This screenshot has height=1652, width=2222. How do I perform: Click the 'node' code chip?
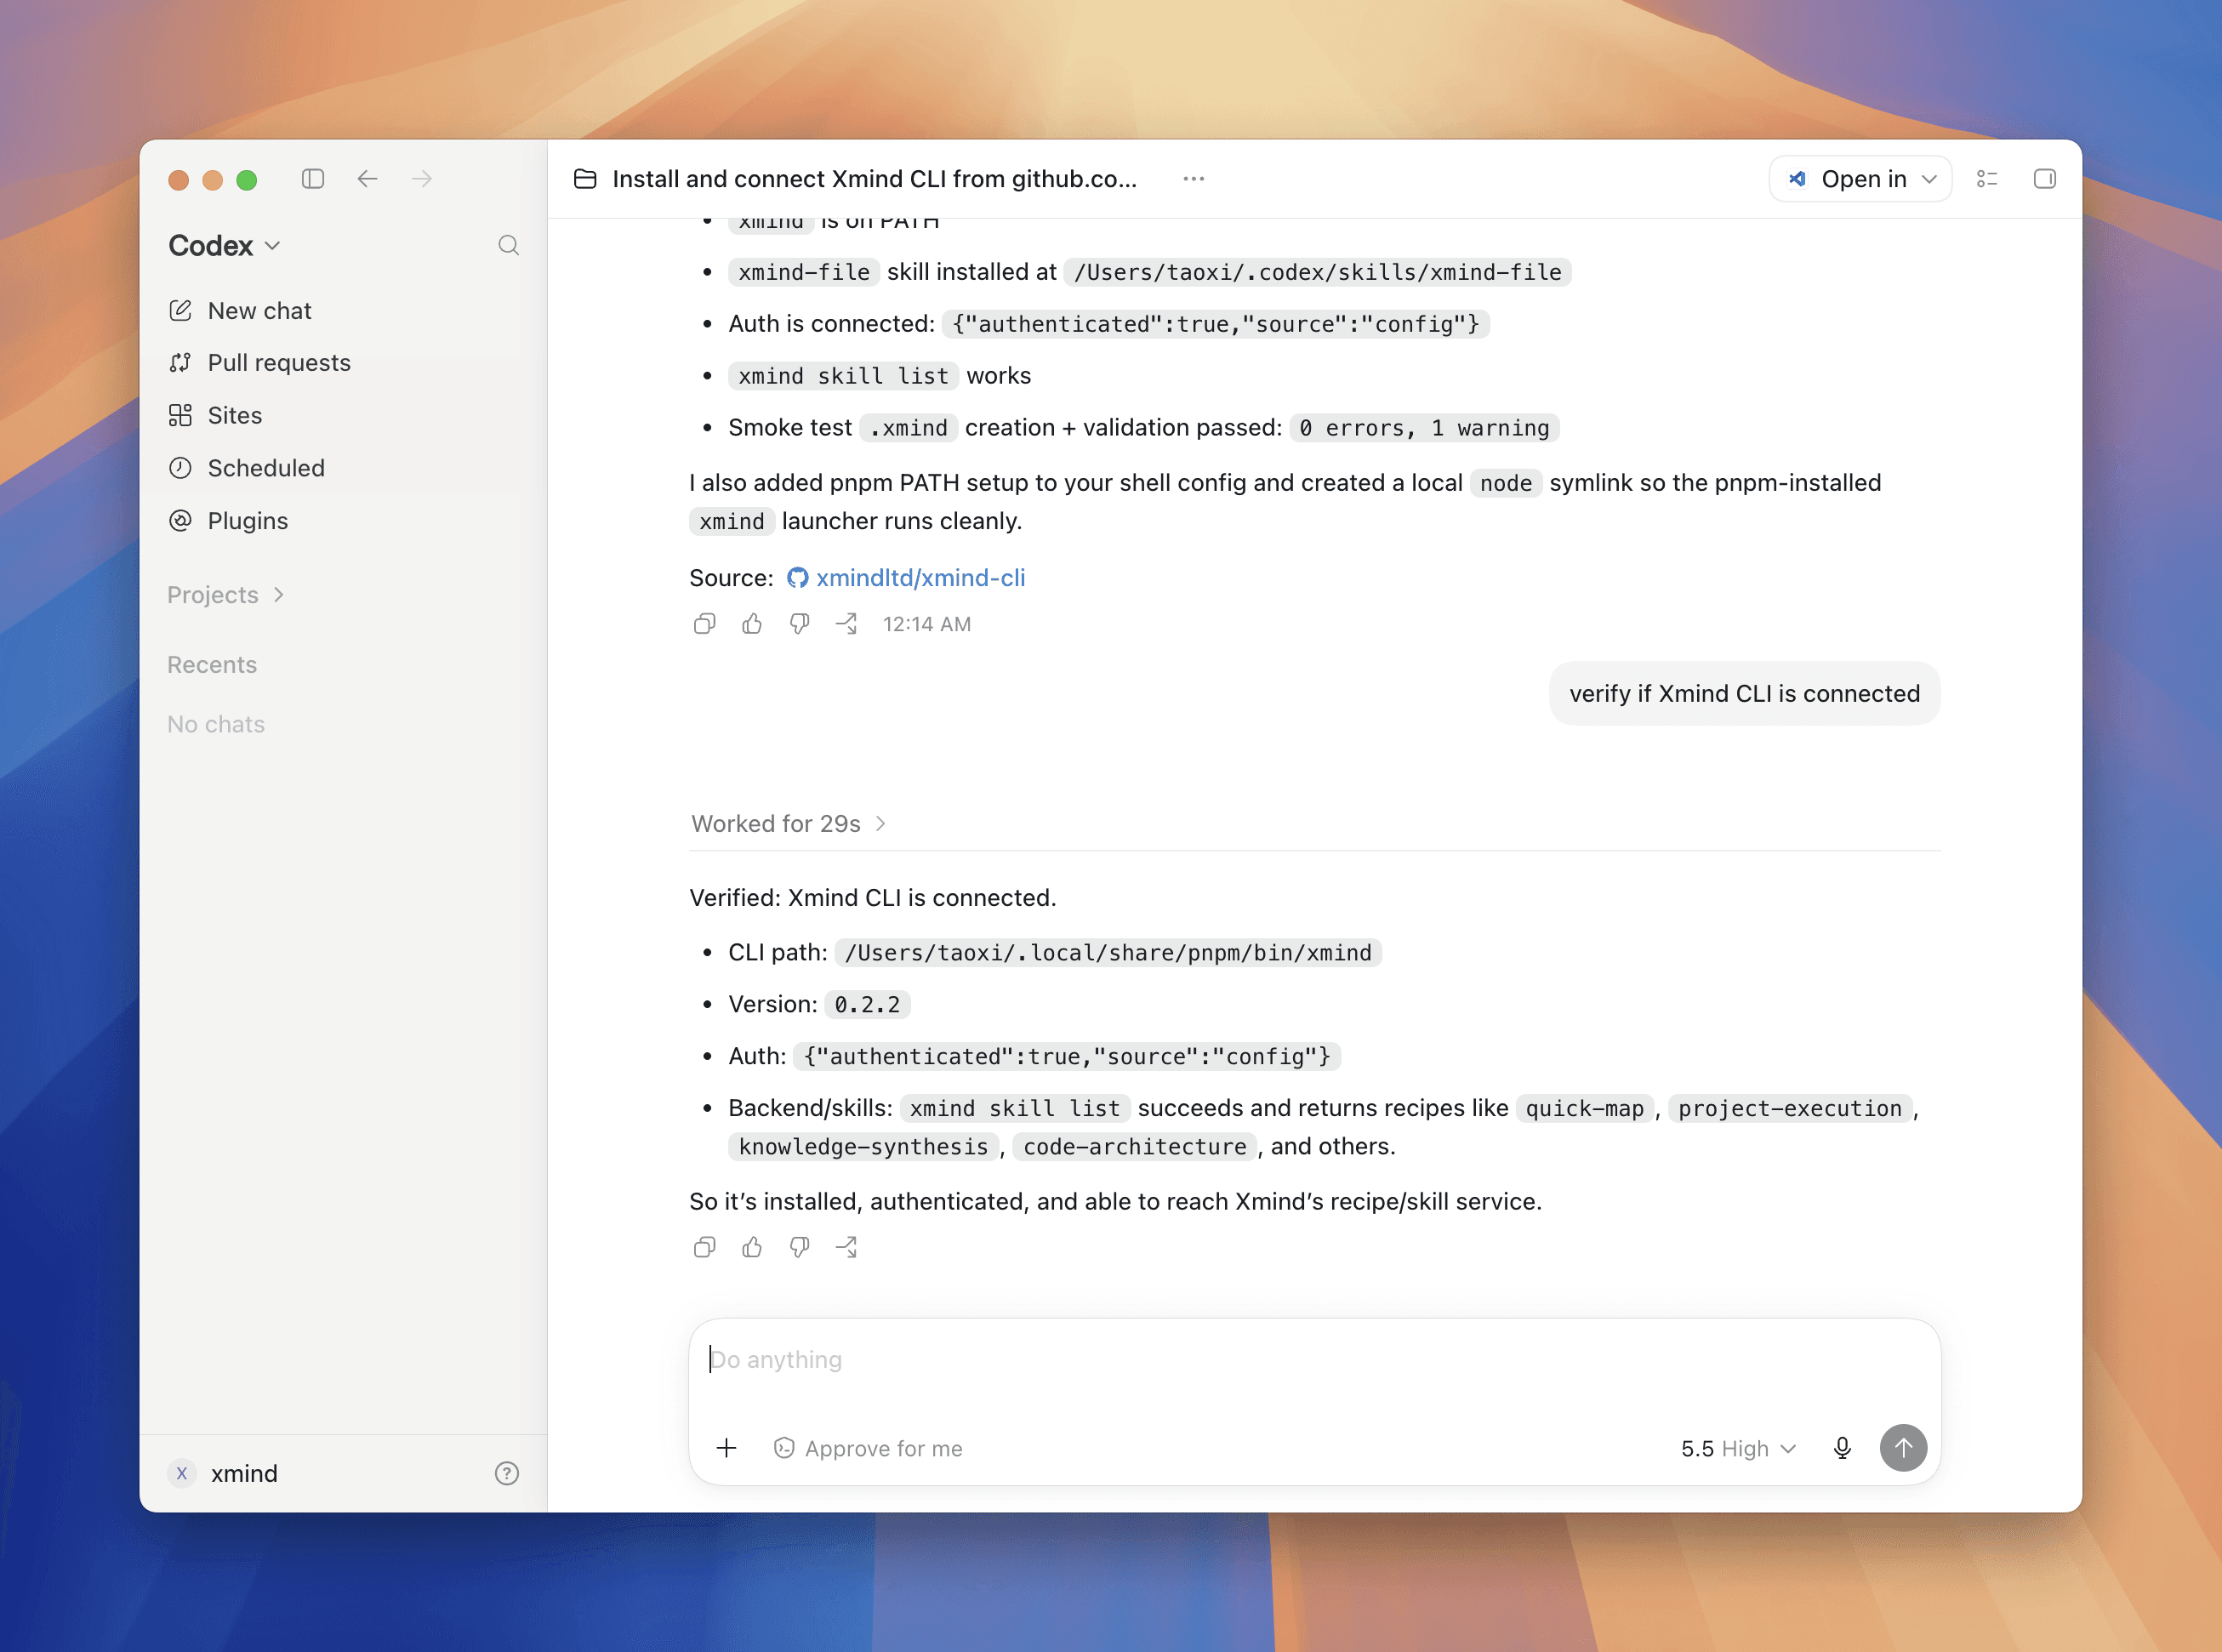click(1506, 484)
